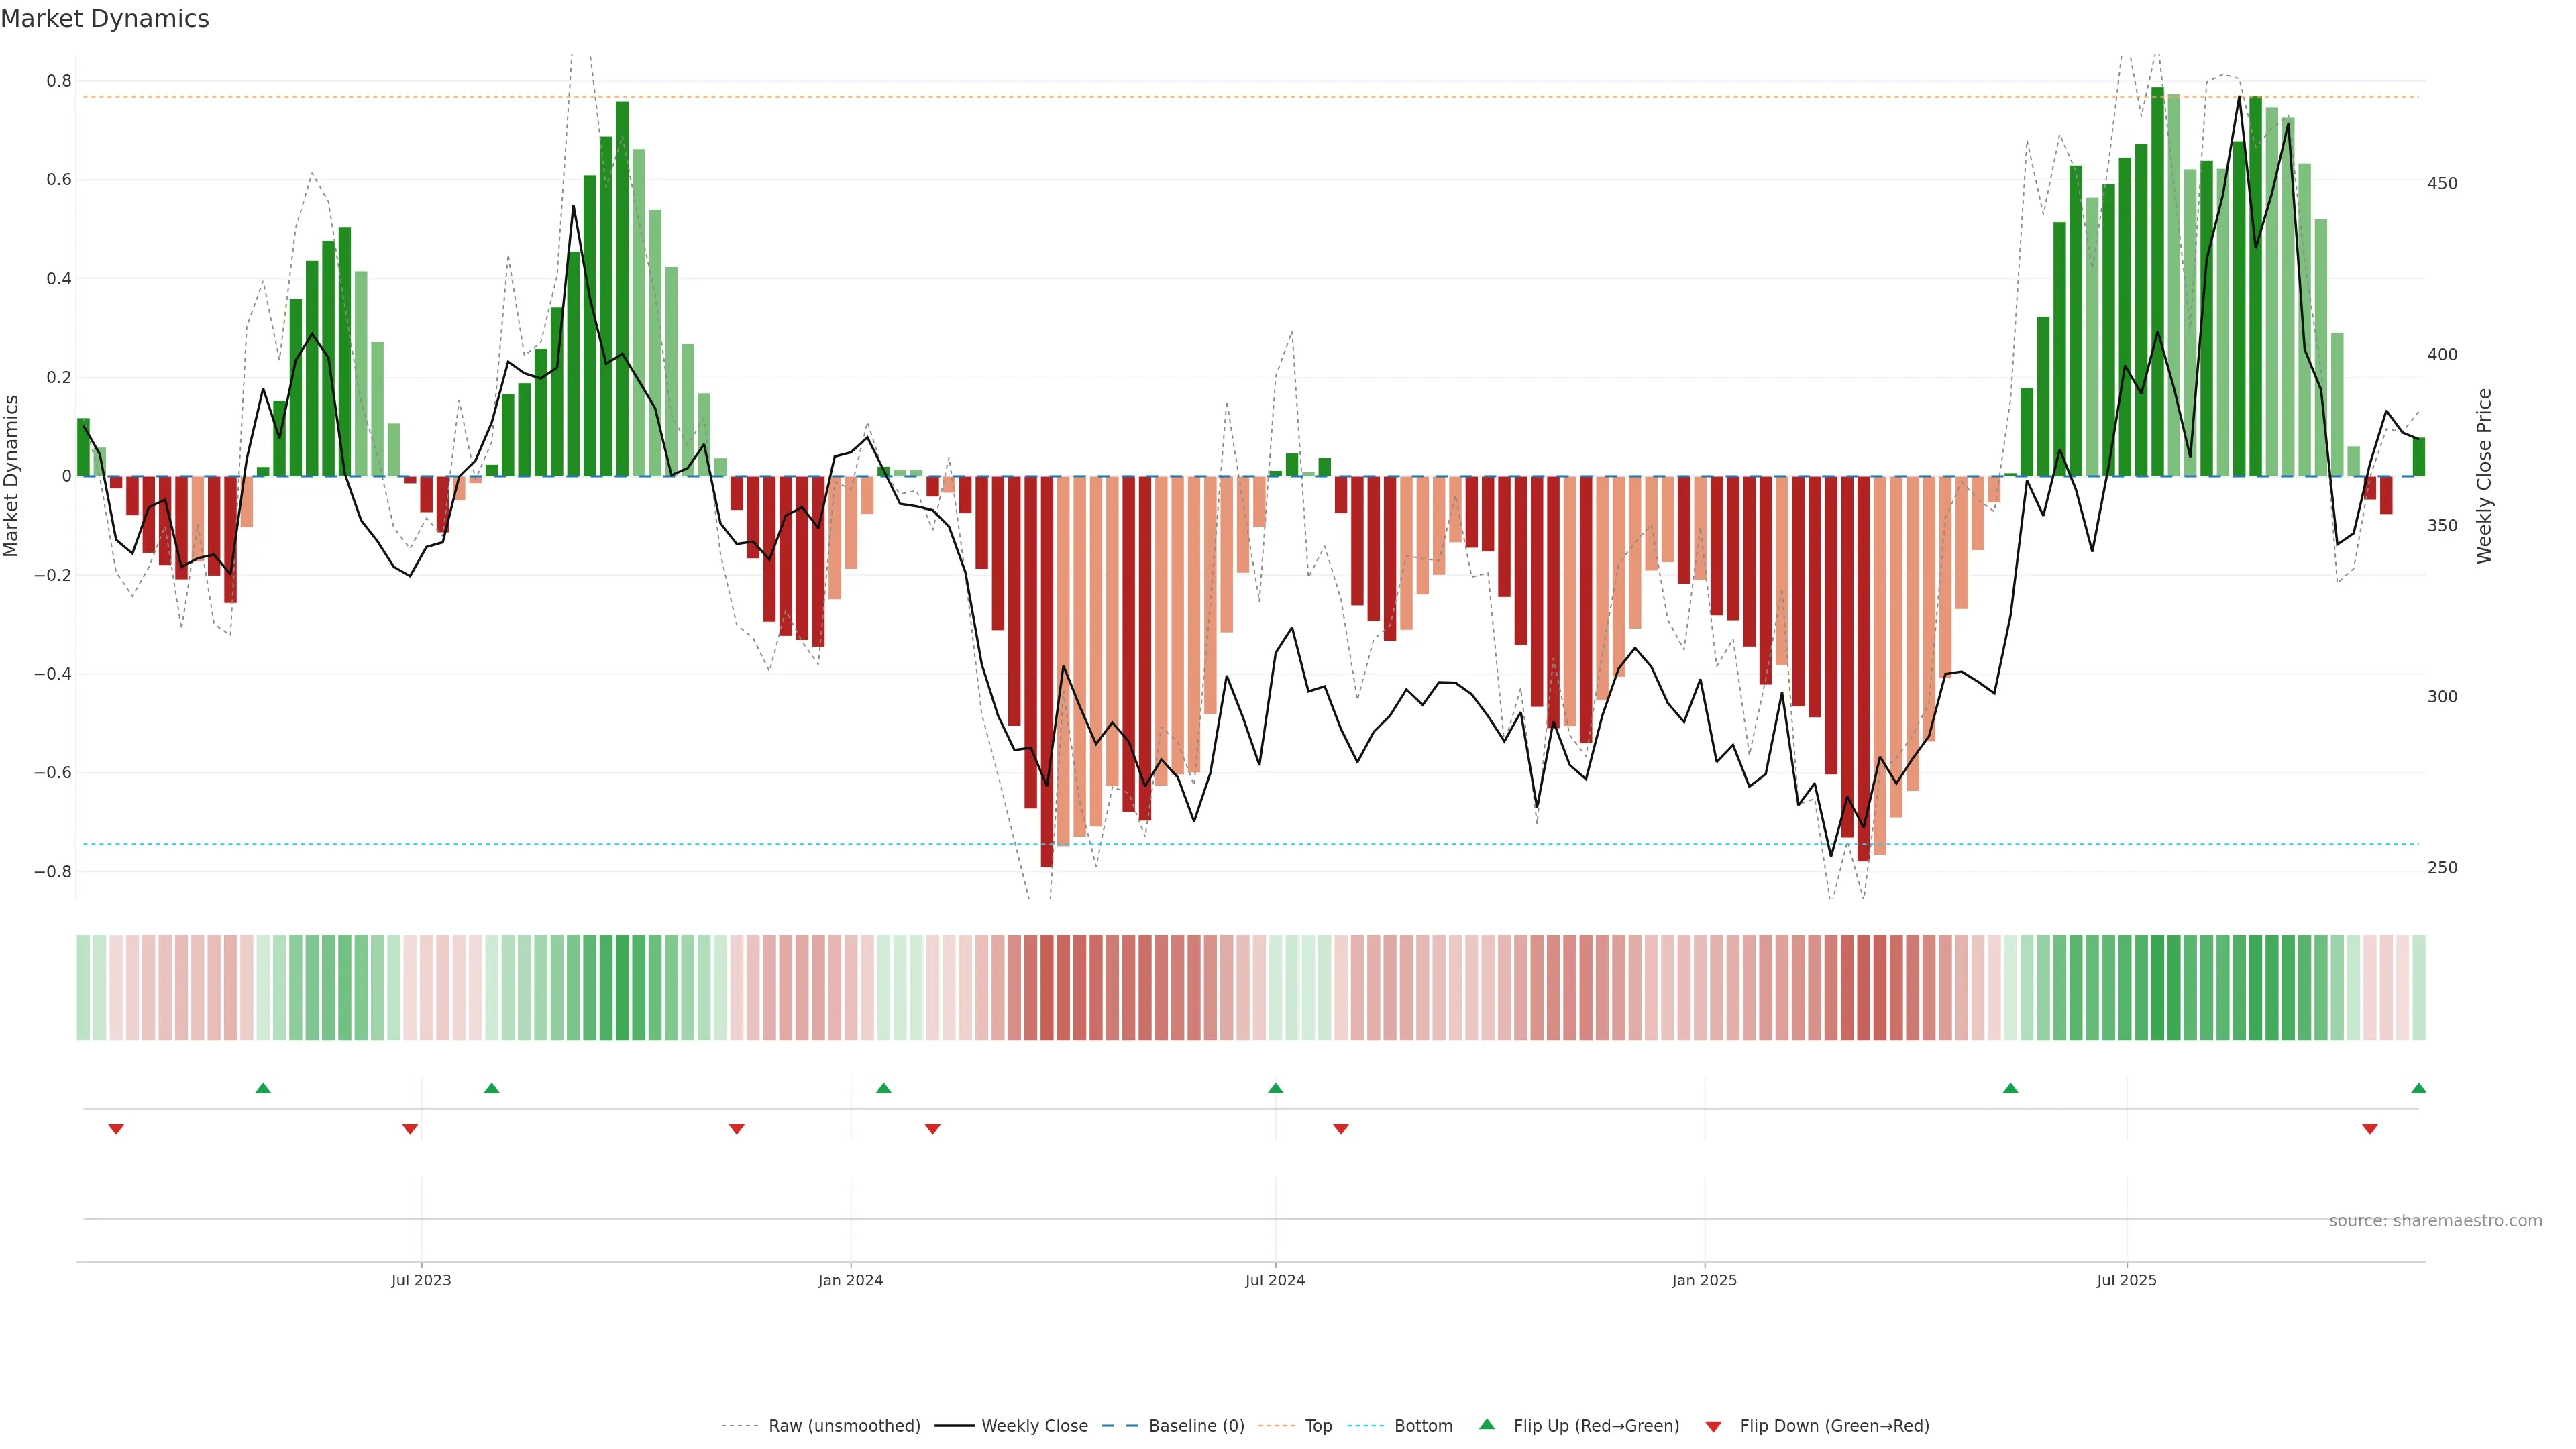This screenshot has height=1449, width=2576.
Task: Click the Weekly Close Price axis title
Action: pos(2484,476)
